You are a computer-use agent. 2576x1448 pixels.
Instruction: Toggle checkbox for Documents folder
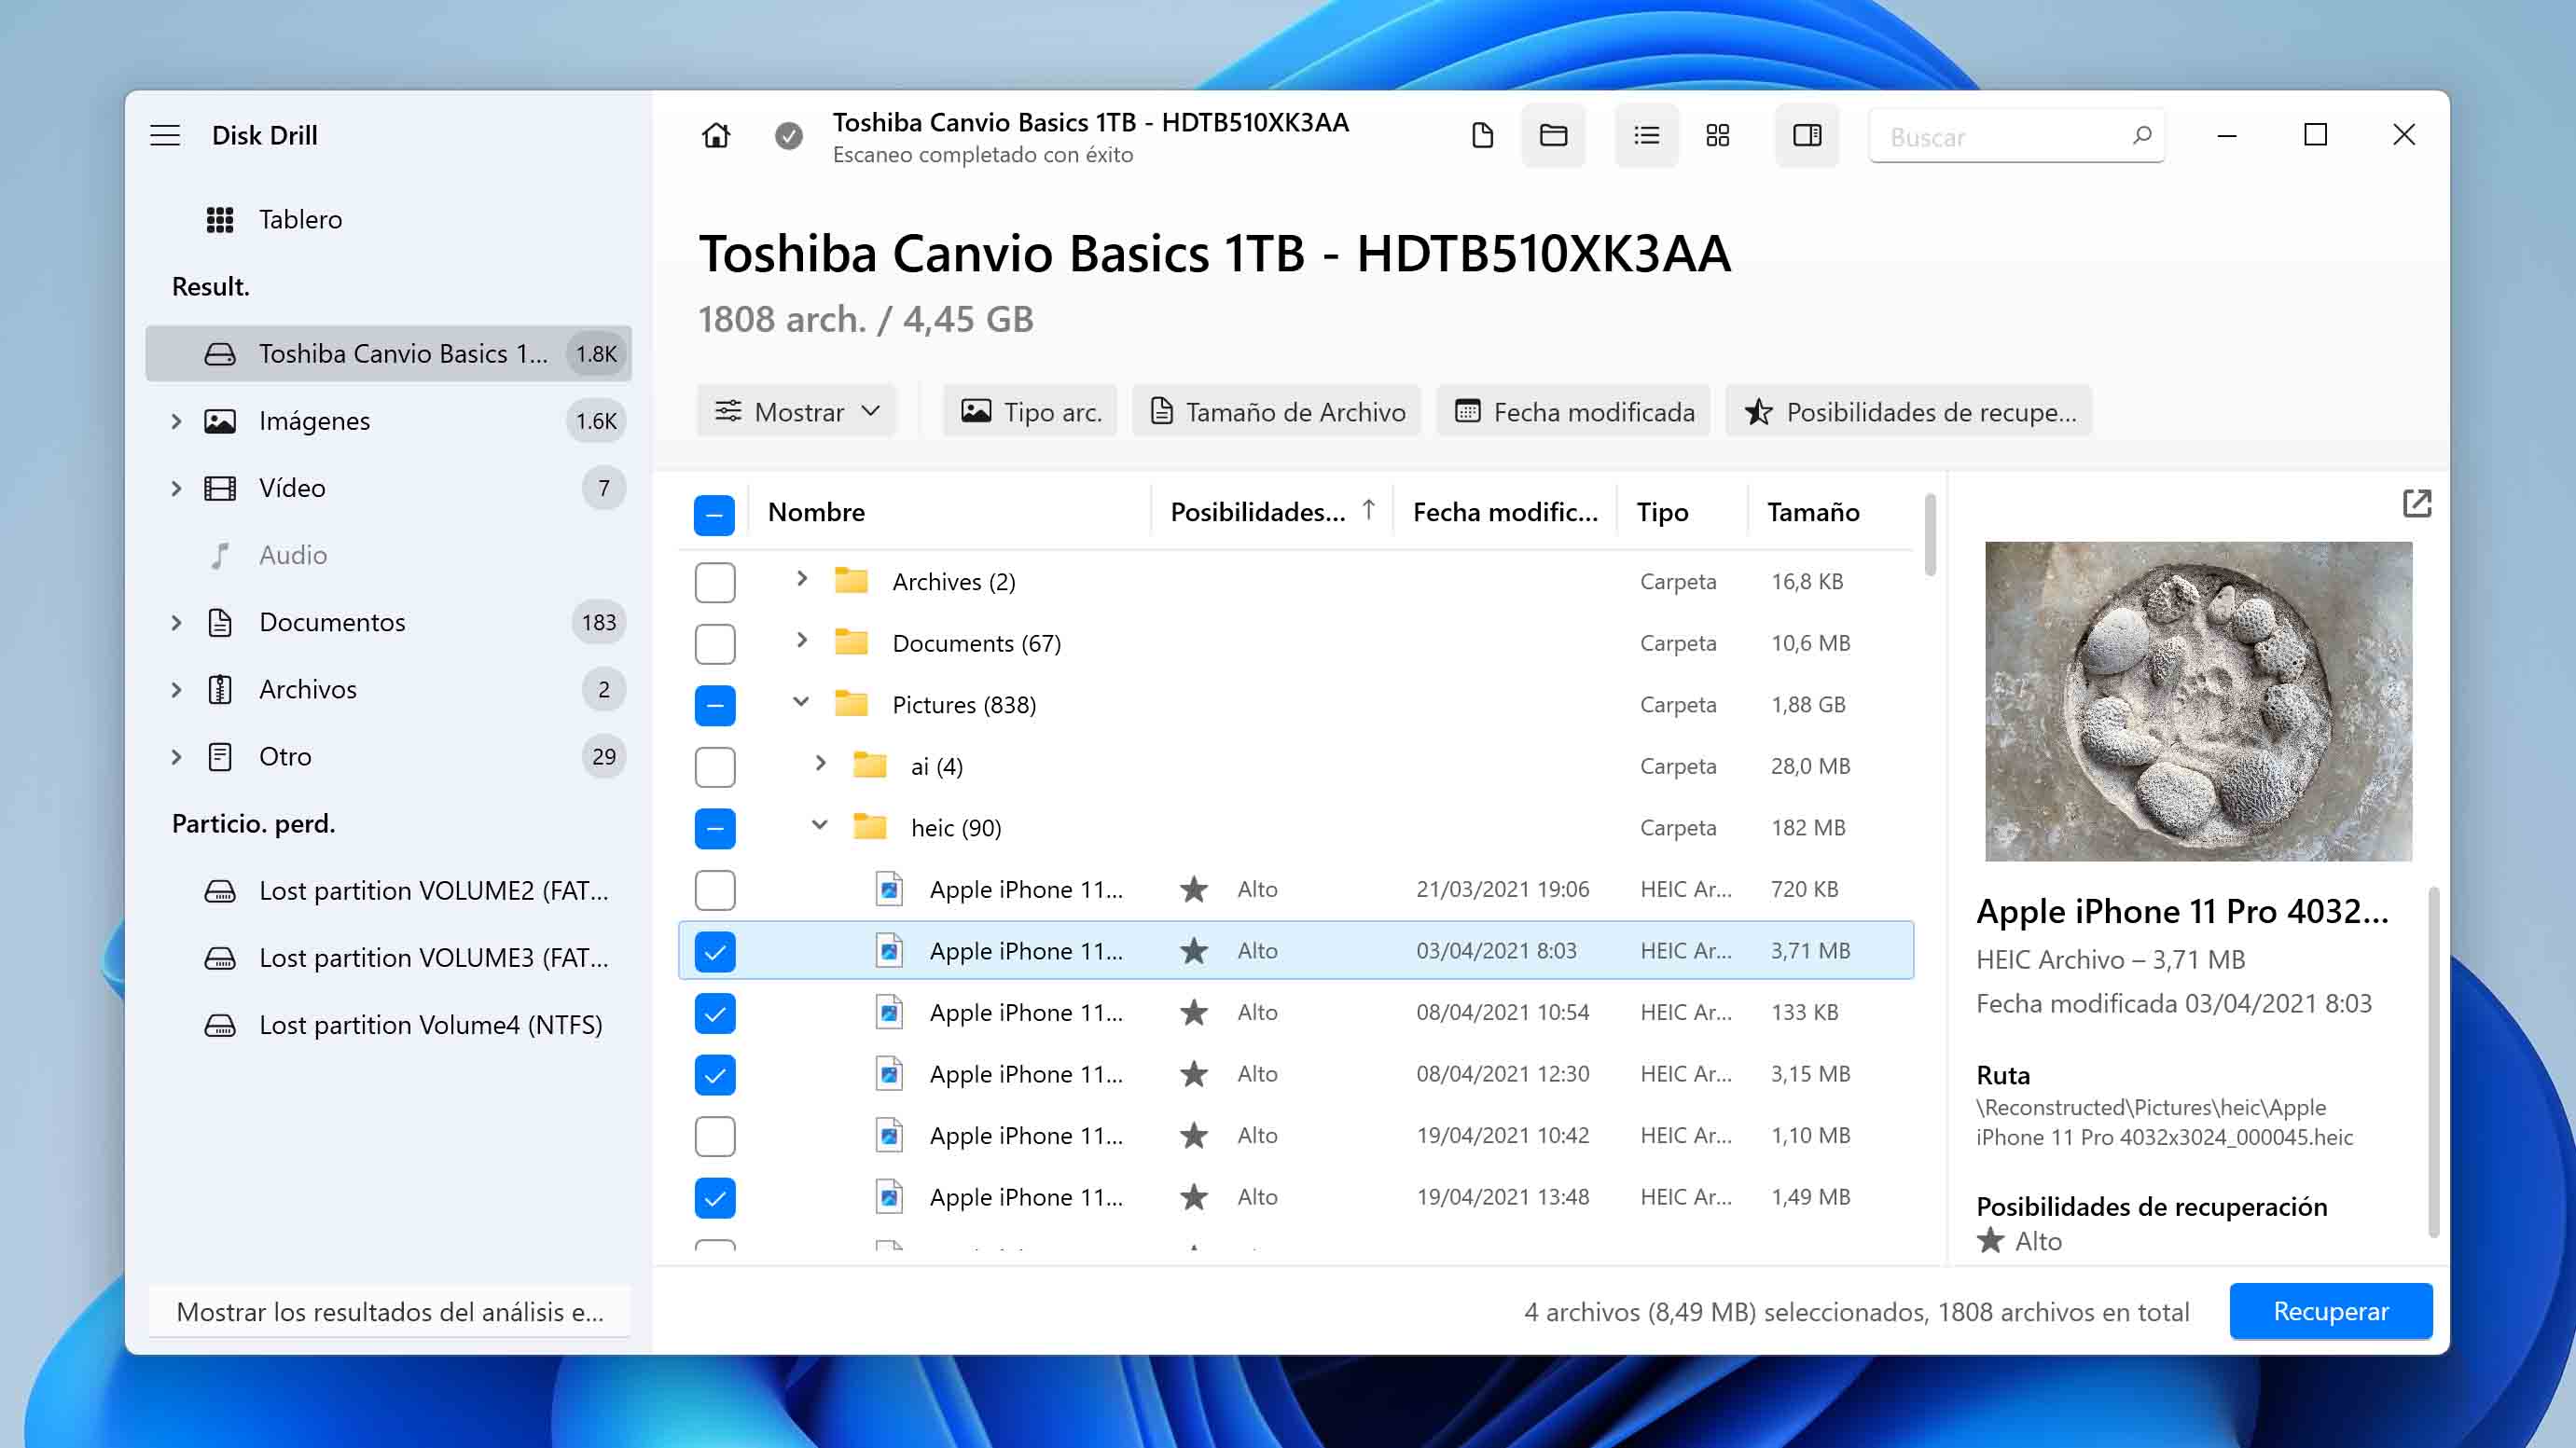(x=714, y=641)
